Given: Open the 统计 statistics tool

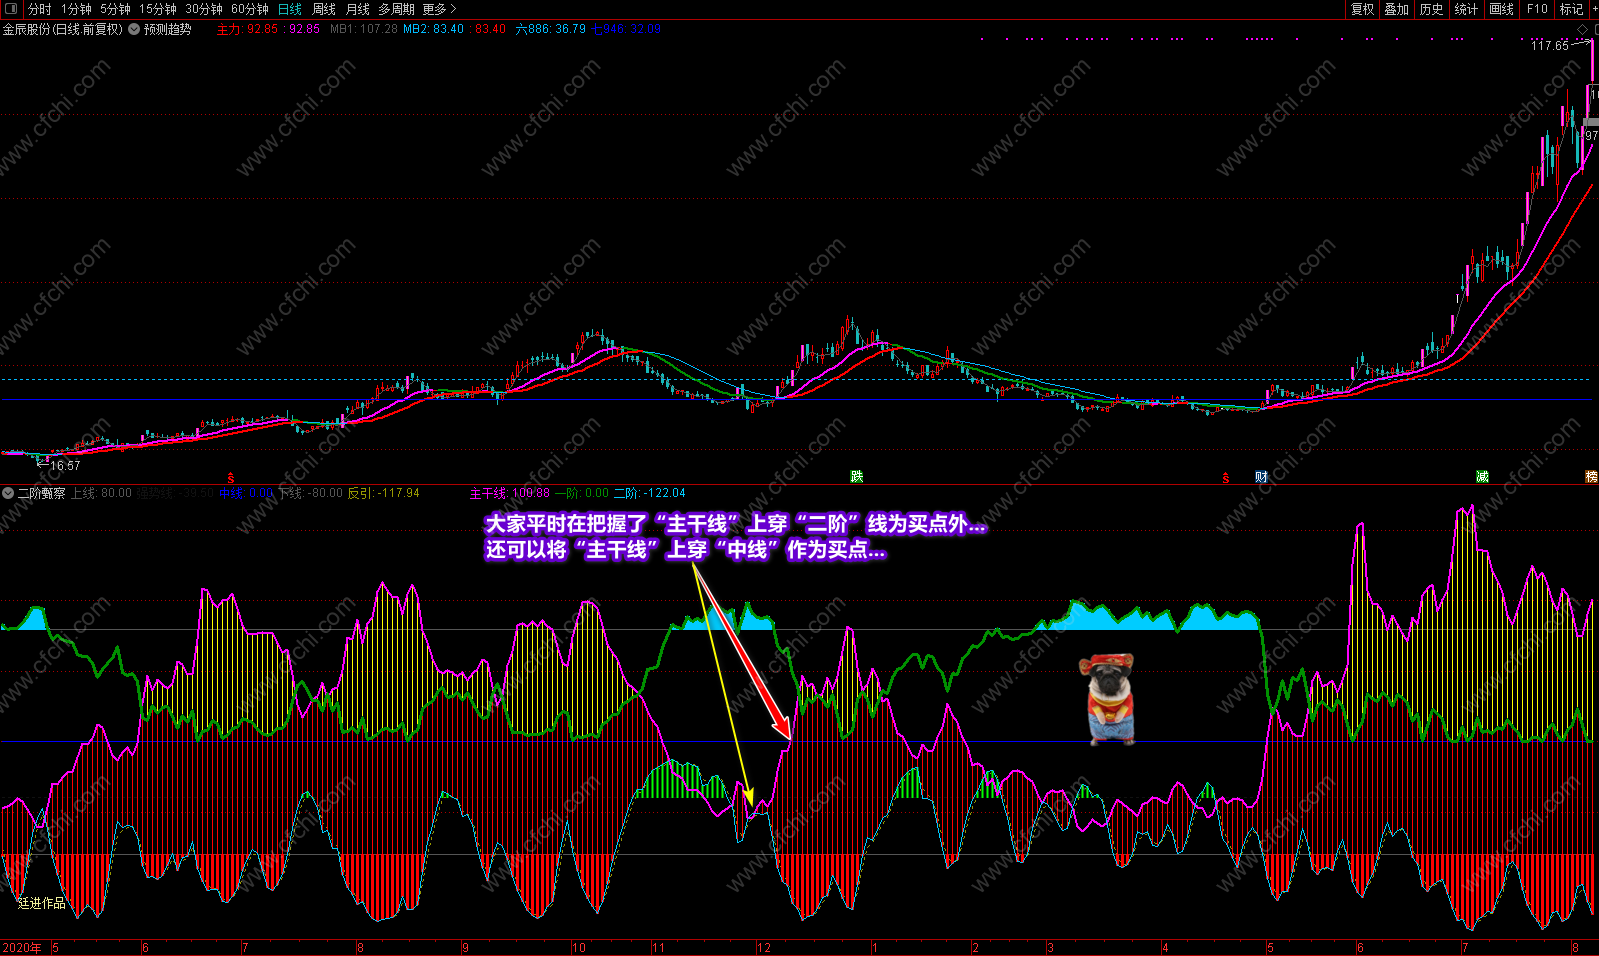Looking at the screenshot, I should click(1466, 9).
